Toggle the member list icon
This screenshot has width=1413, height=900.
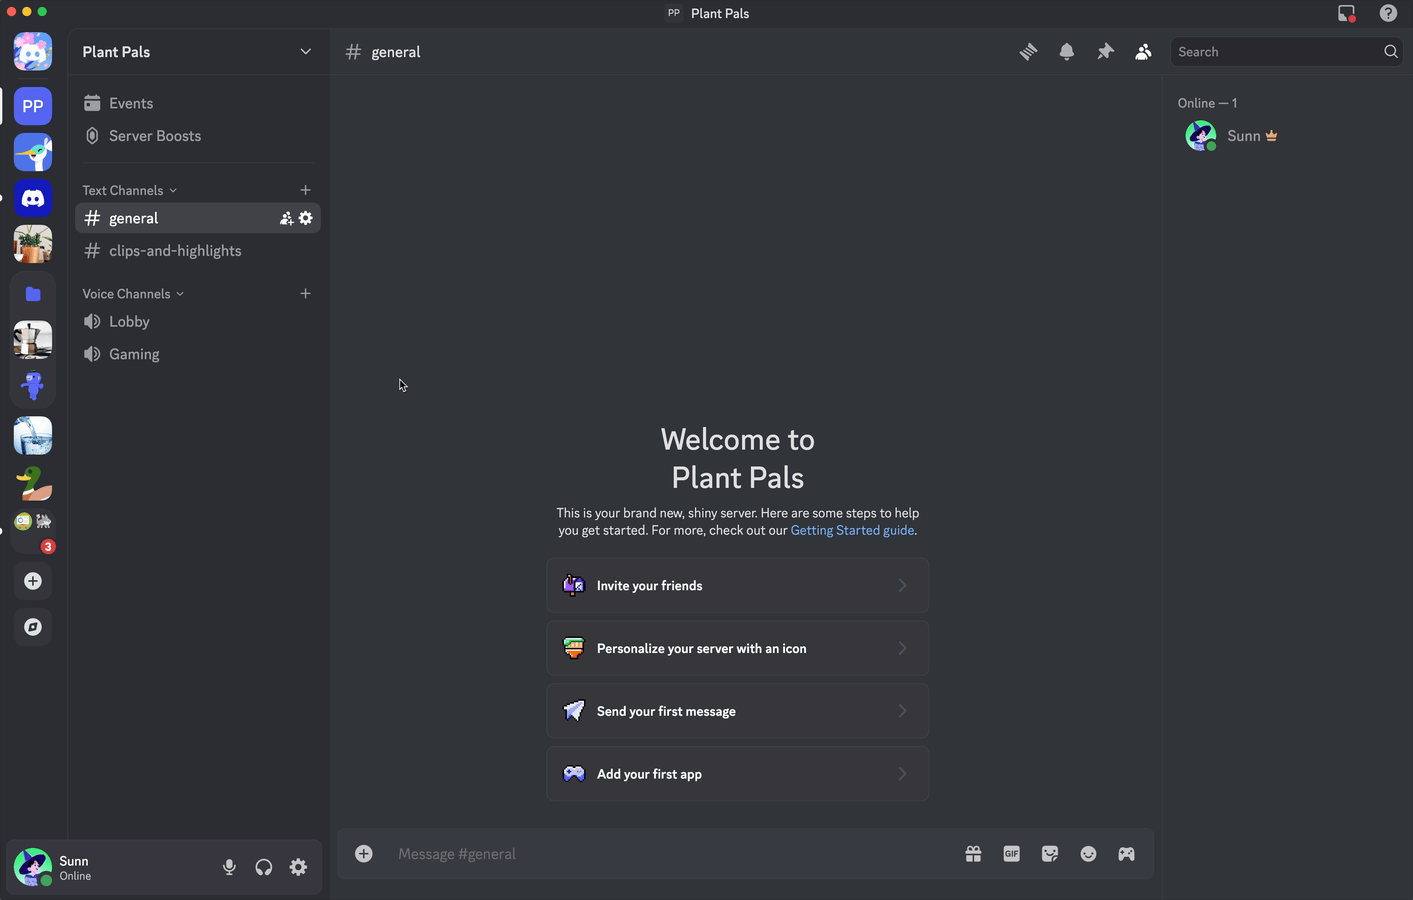pos(1143,52)
